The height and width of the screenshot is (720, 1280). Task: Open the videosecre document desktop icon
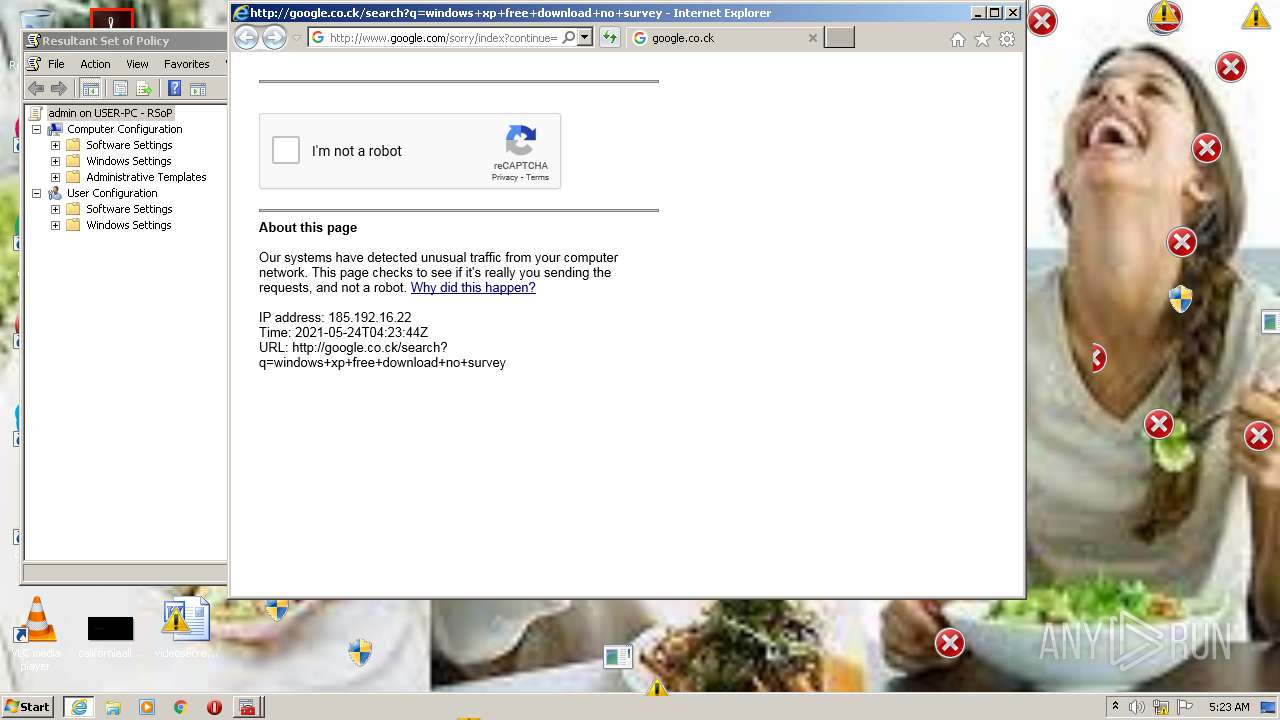pos(186,628)
